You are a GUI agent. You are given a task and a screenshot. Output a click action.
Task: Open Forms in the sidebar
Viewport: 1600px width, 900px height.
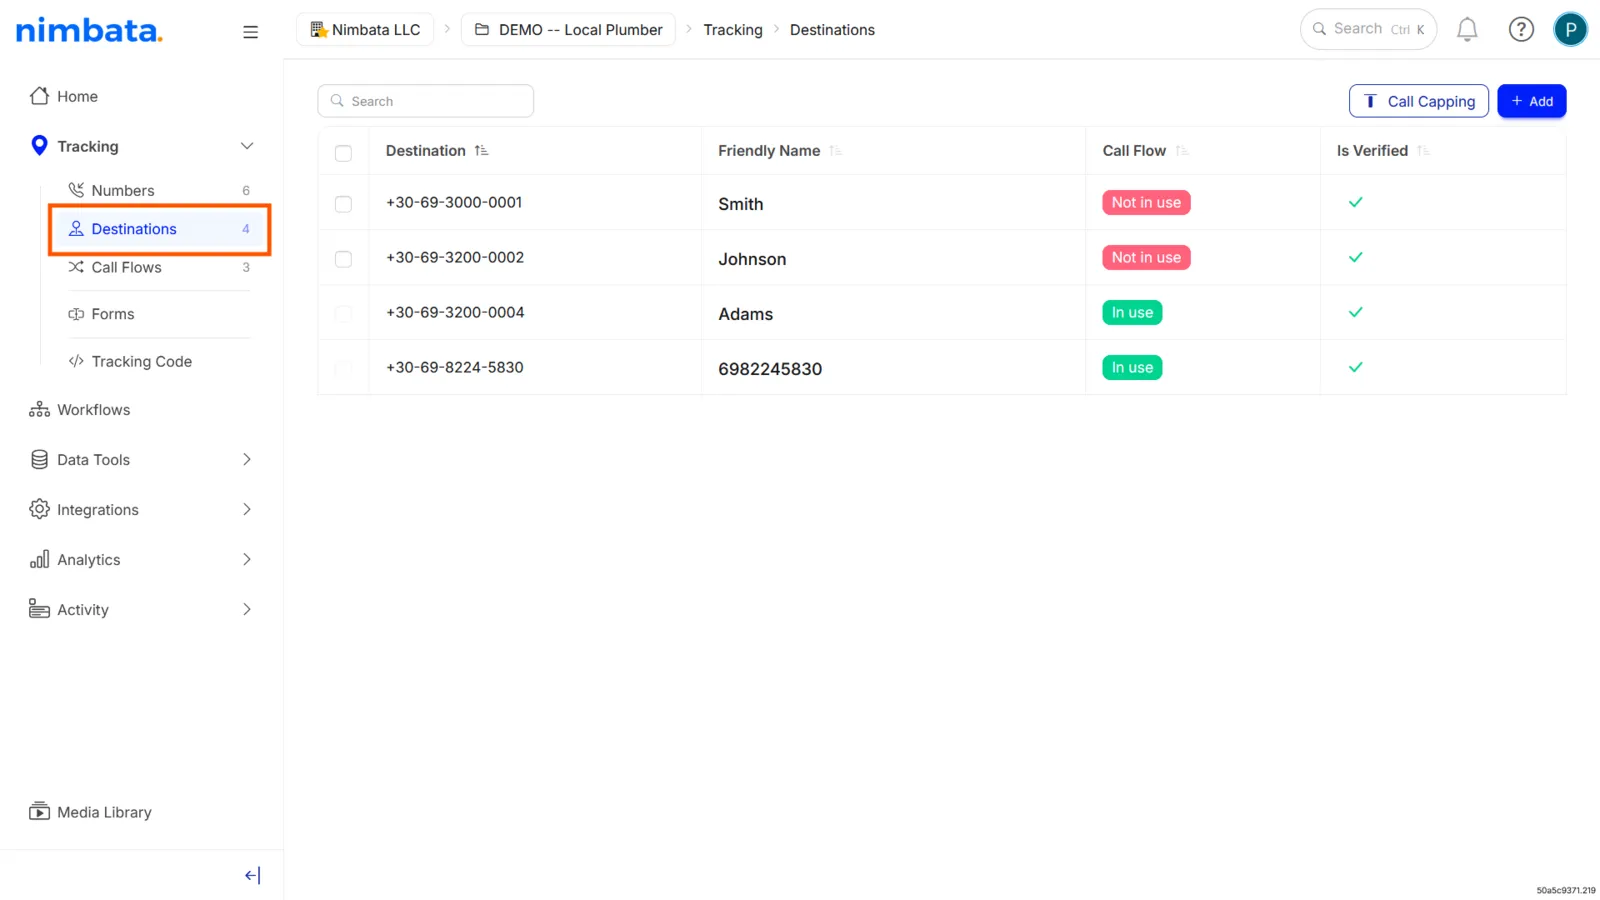[x=159, y=314]
